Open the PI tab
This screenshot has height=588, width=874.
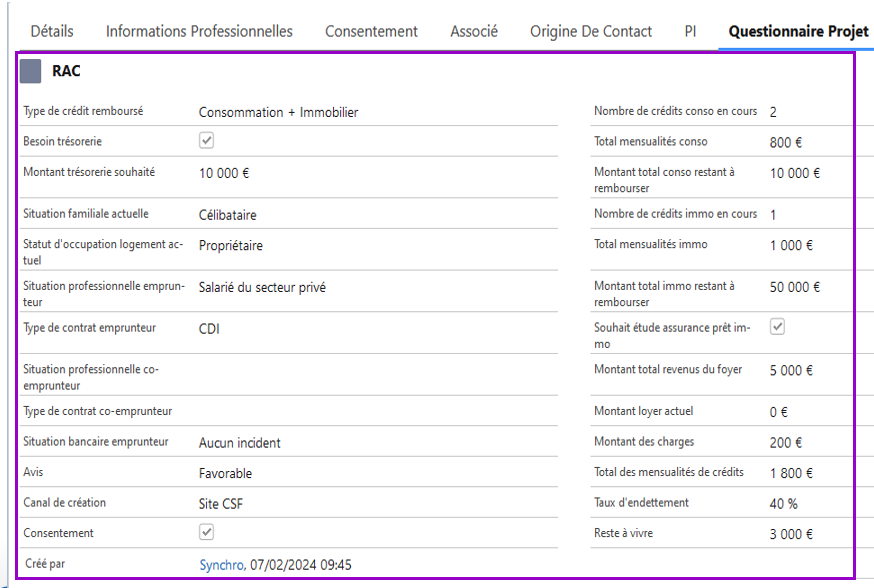pos(690,31)
